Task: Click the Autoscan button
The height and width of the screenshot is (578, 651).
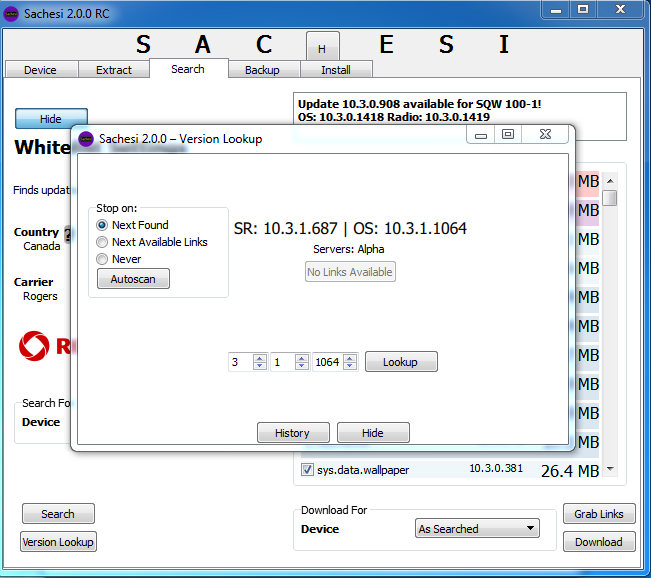Action: click(133, 279)
